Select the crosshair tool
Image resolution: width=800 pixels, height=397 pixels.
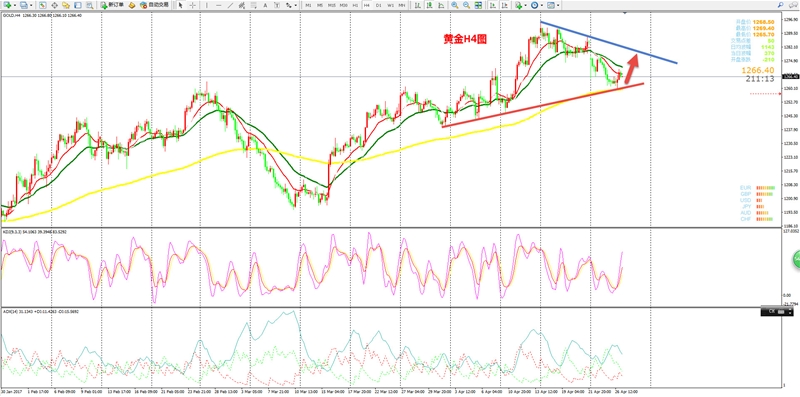[192, 5]
